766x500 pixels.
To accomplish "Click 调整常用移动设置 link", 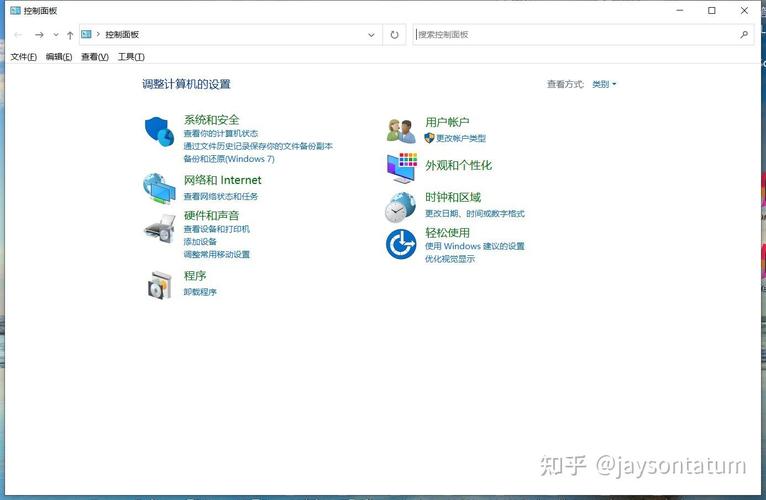I will (x=217, y=255).
